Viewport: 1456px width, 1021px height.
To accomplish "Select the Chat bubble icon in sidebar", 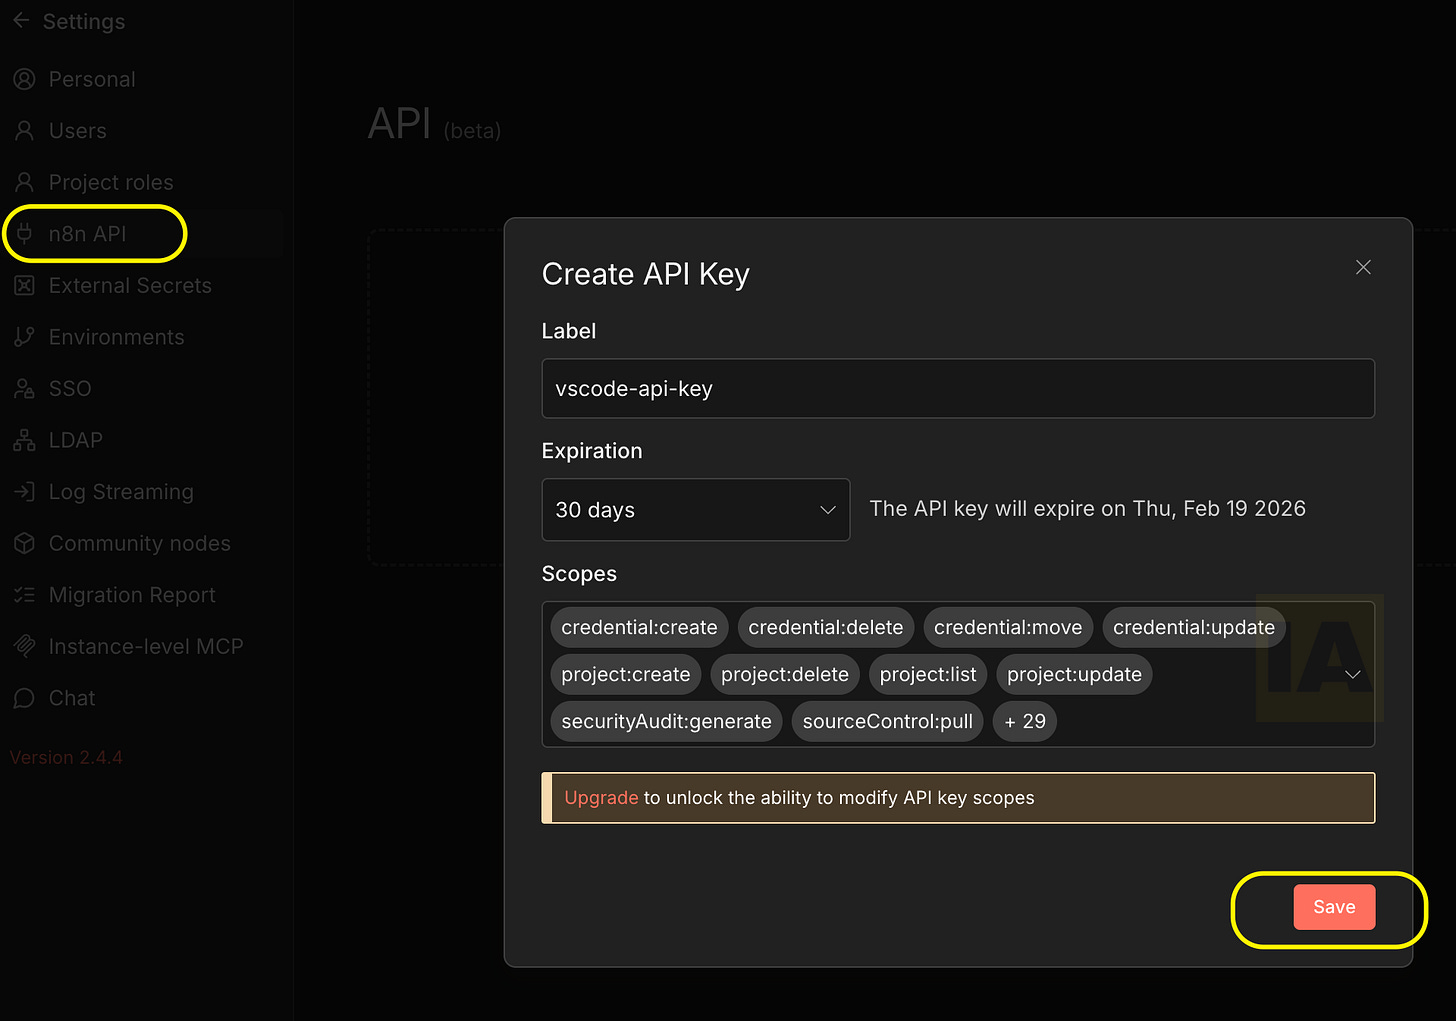I will point(24,697).
